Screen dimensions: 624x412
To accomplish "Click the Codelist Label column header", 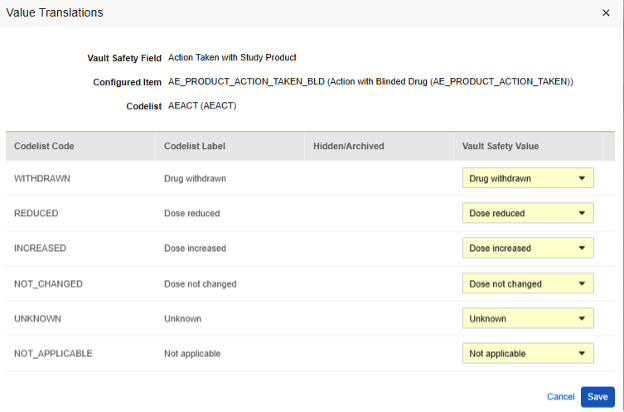I will (195, 146).
